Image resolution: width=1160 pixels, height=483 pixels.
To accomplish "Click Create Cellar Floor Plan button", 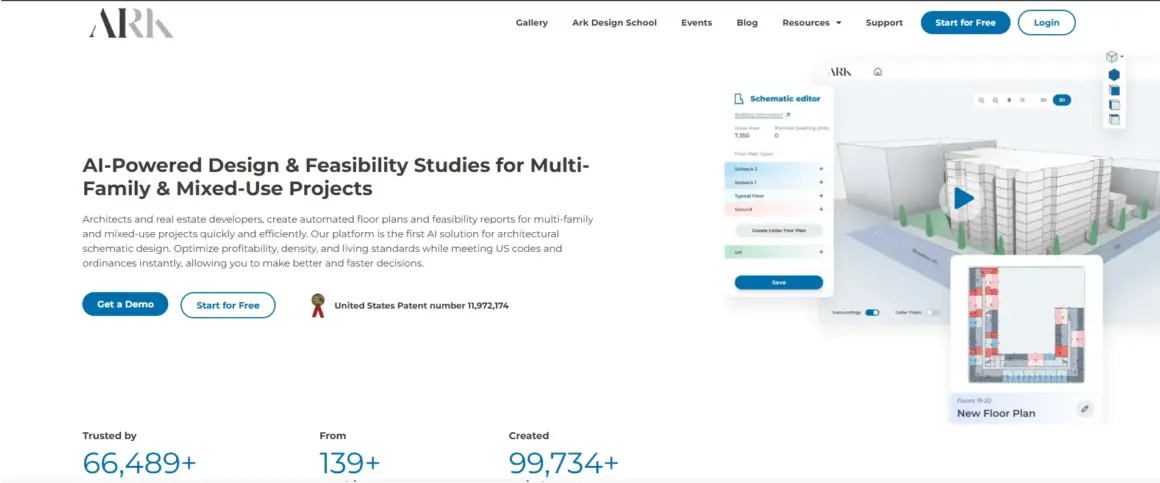I will 778,231.
